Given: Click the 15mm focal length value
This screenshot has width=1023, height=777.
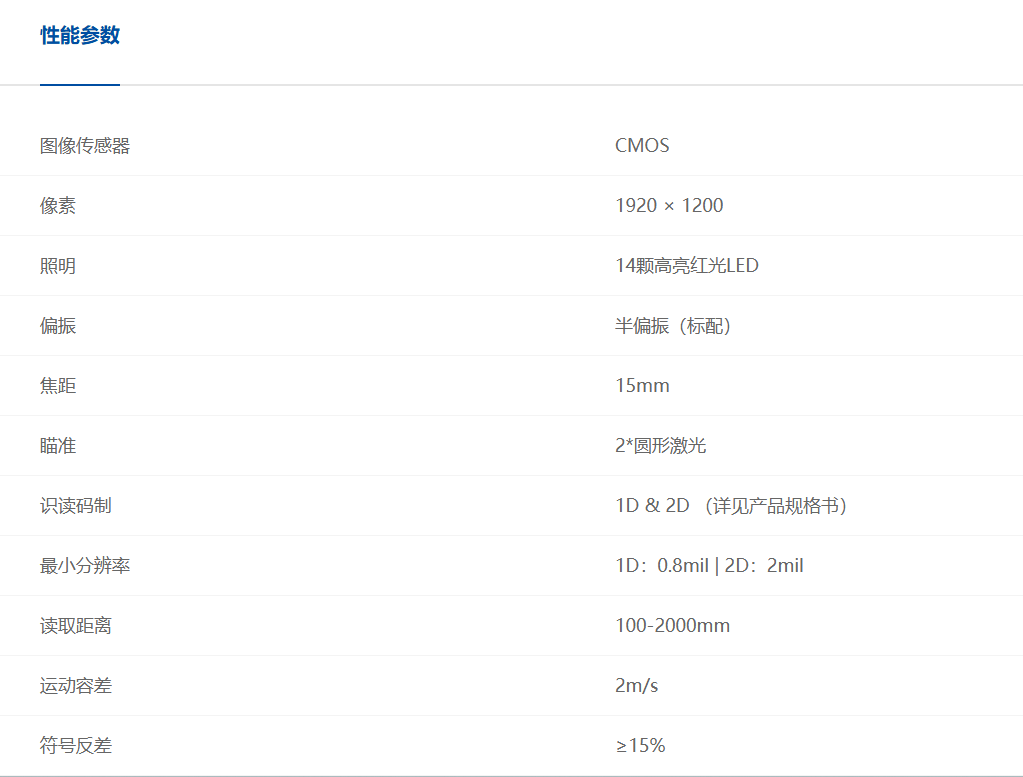Looking at the screenshot, I should (x=642, y=386).
